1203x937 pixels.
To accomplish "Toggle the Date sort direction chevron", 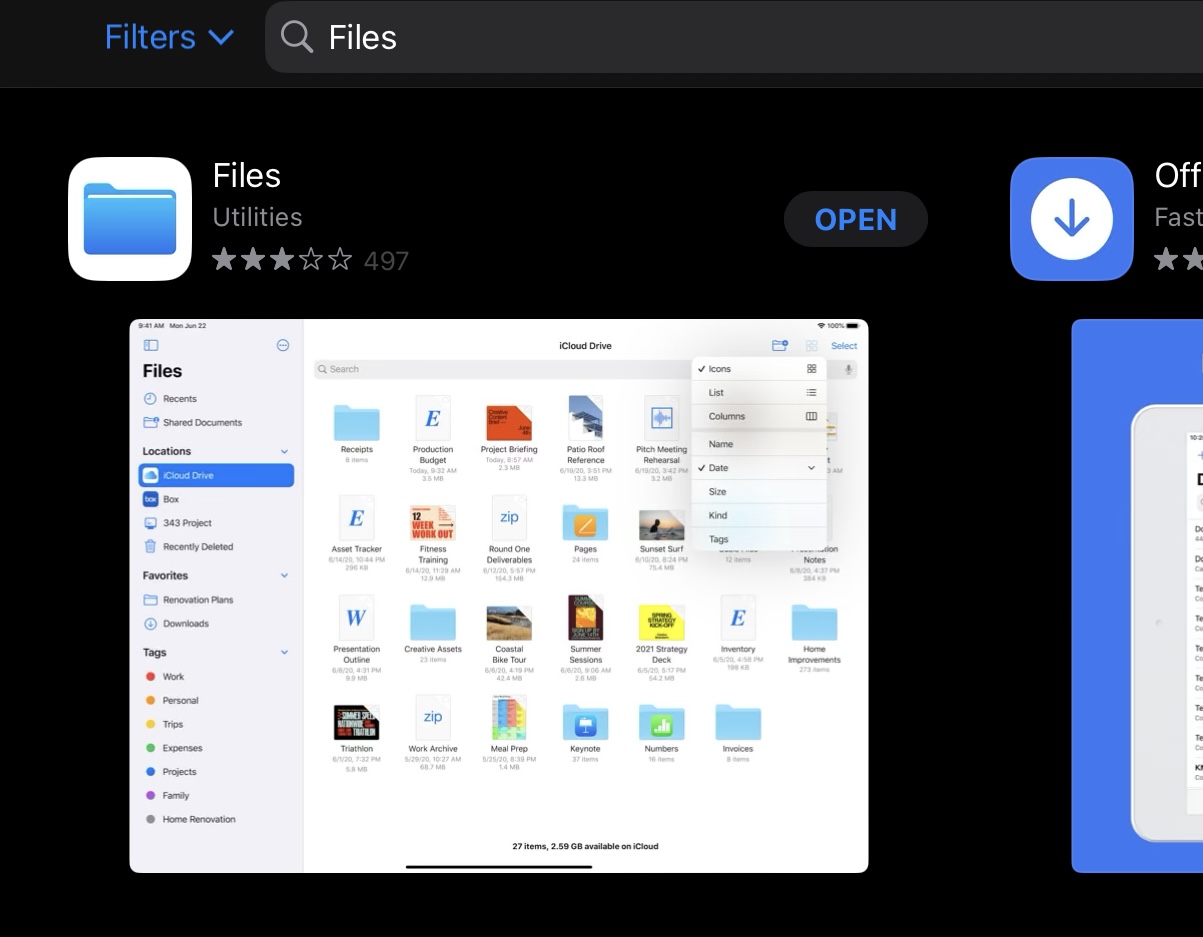I will pos(811,468).
